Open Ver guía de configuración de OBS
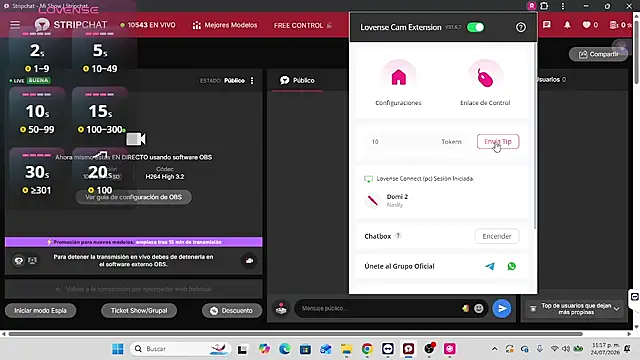 [x=133, y=197]
